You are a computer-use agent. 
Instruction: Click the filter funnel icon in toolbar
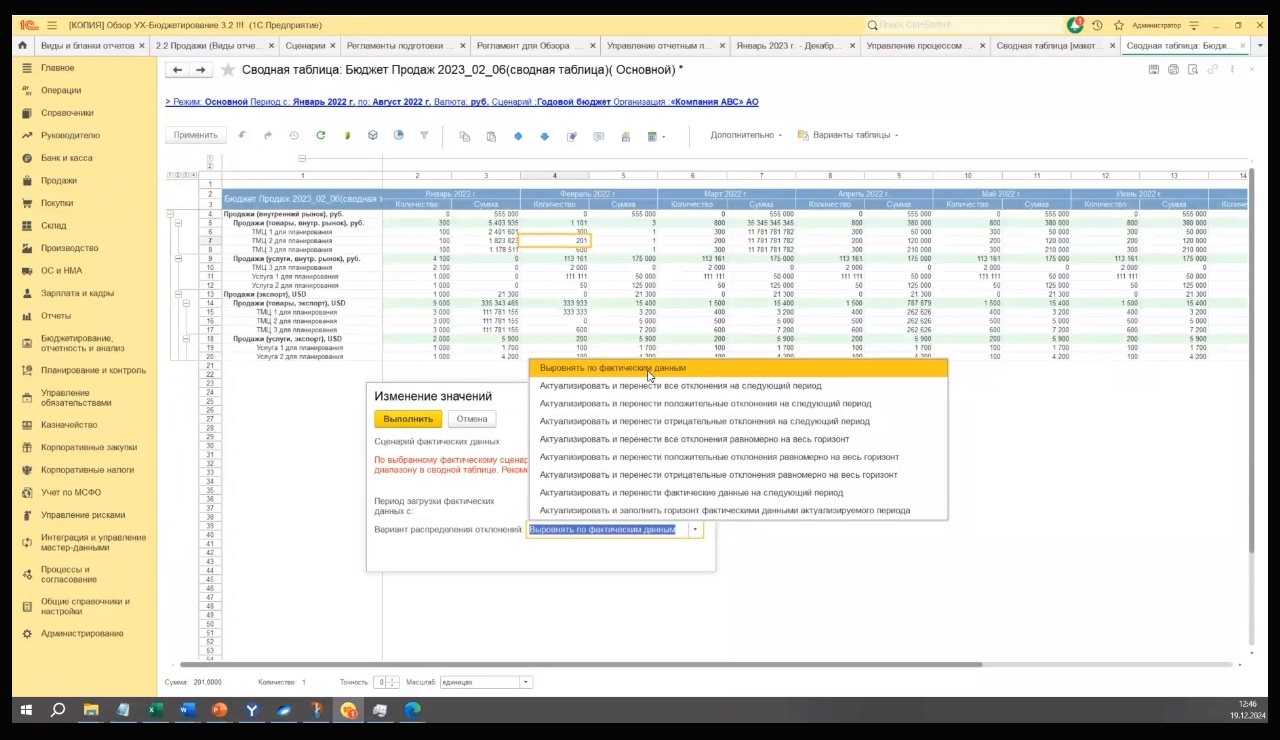coord(424,136)
